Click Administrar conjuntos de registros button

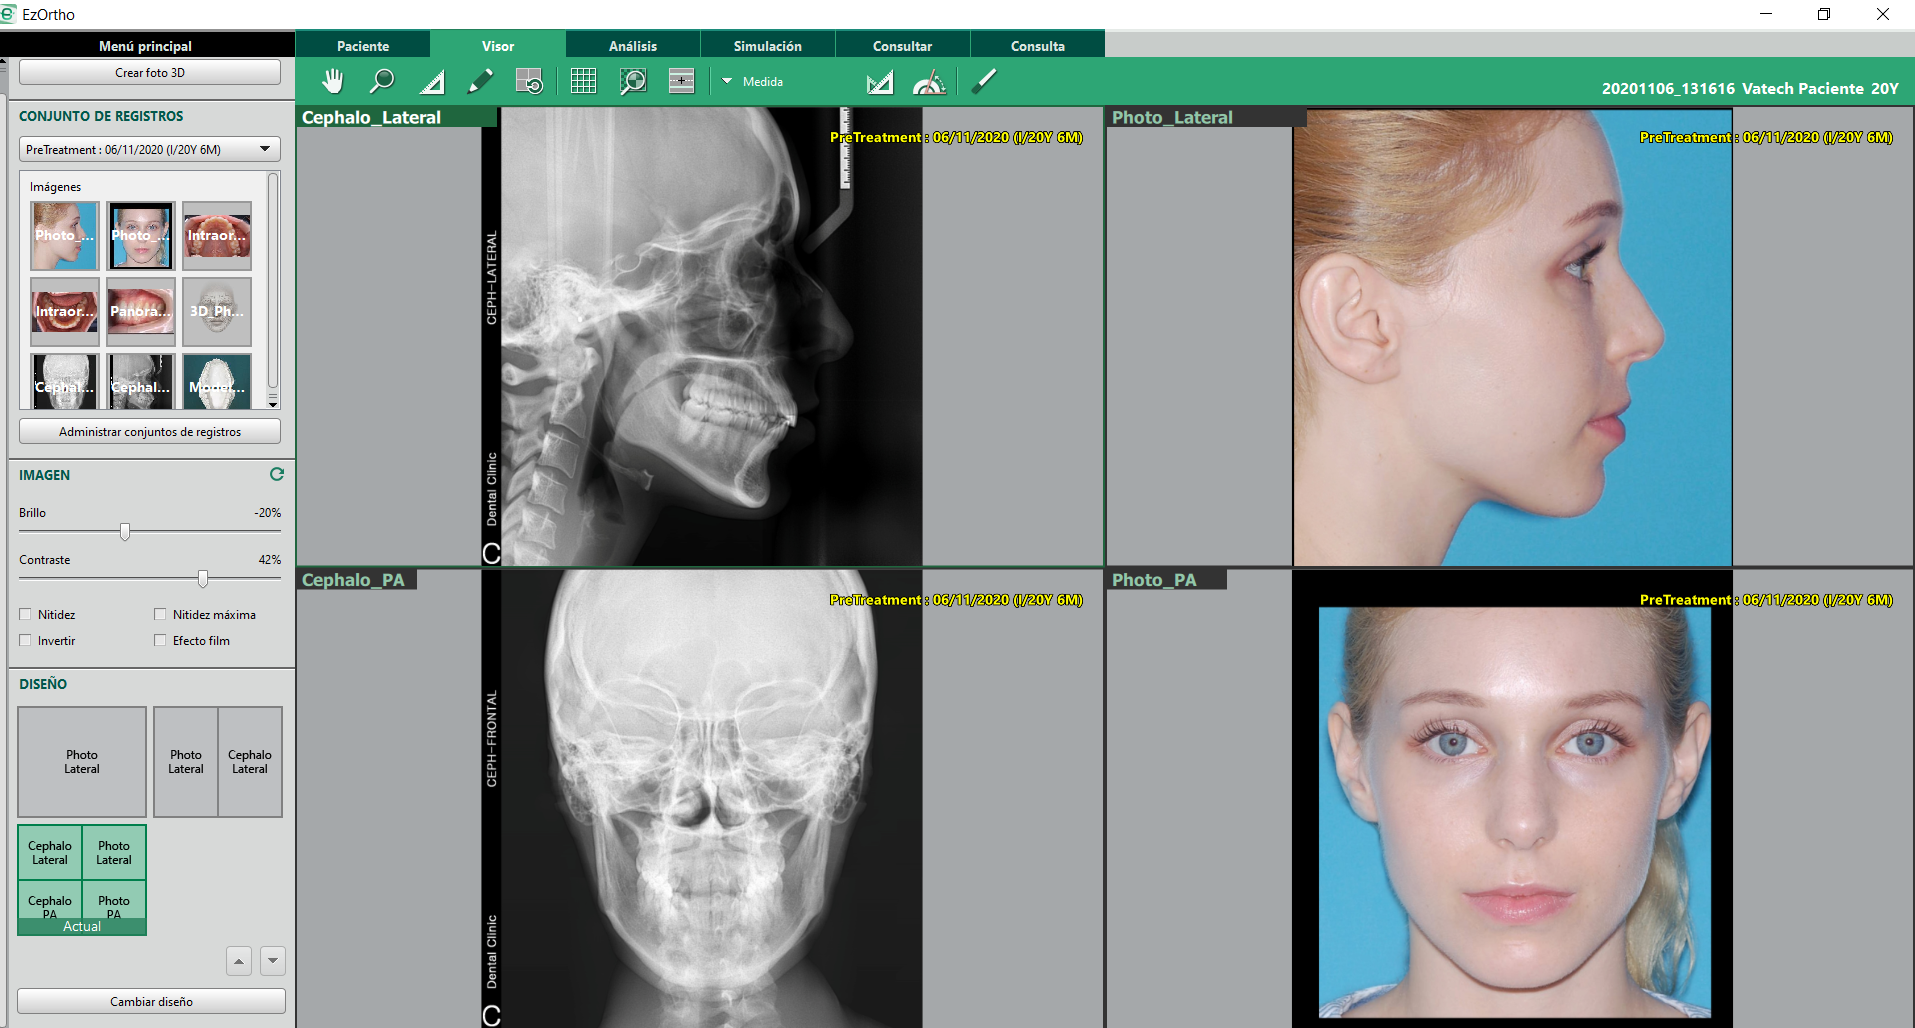pos(150,432)
